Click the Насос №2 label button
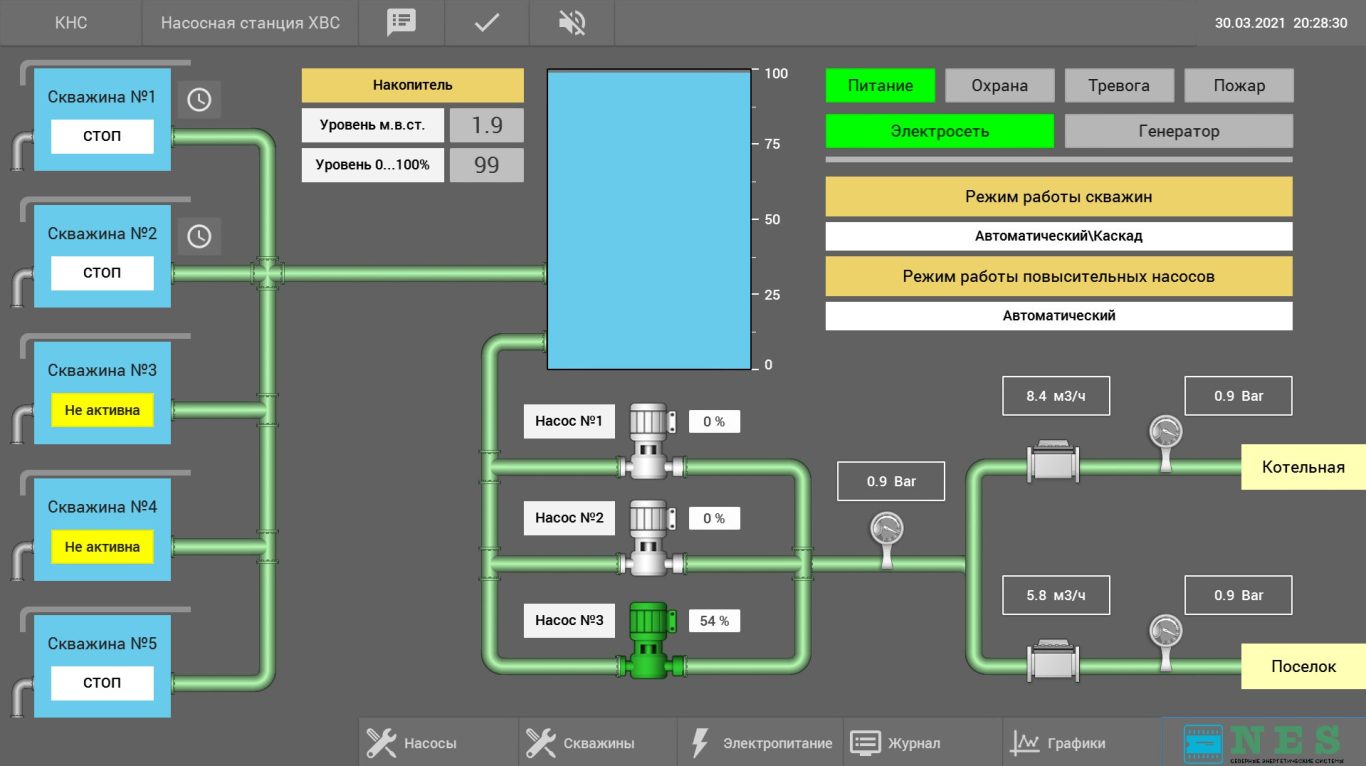 point(569,518)
